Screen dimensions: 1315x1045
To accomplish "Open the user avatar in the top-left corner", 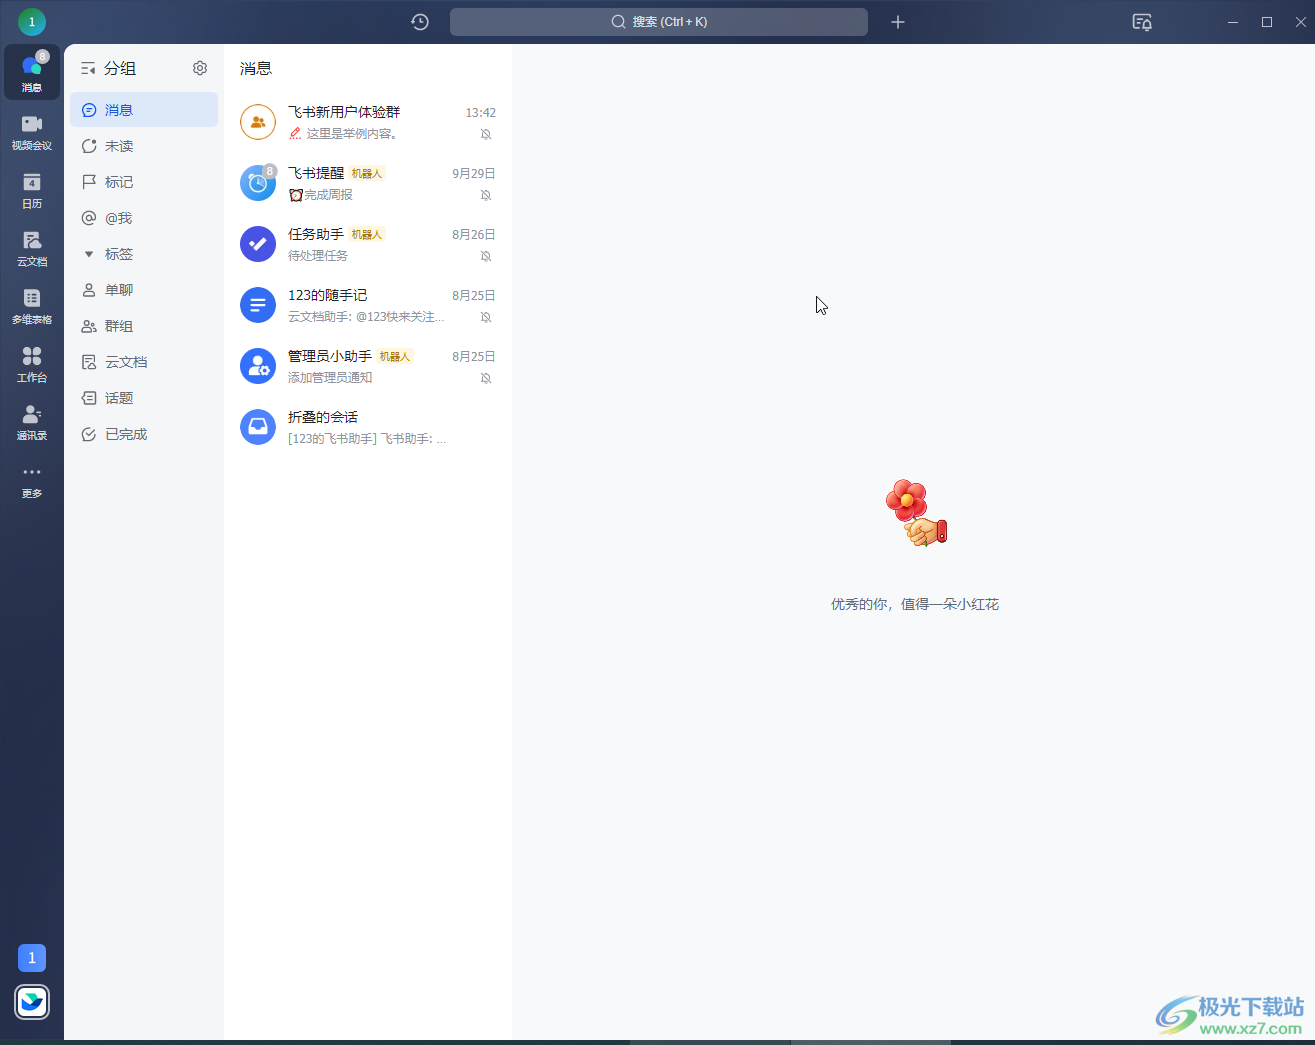I will coord(32,21).
